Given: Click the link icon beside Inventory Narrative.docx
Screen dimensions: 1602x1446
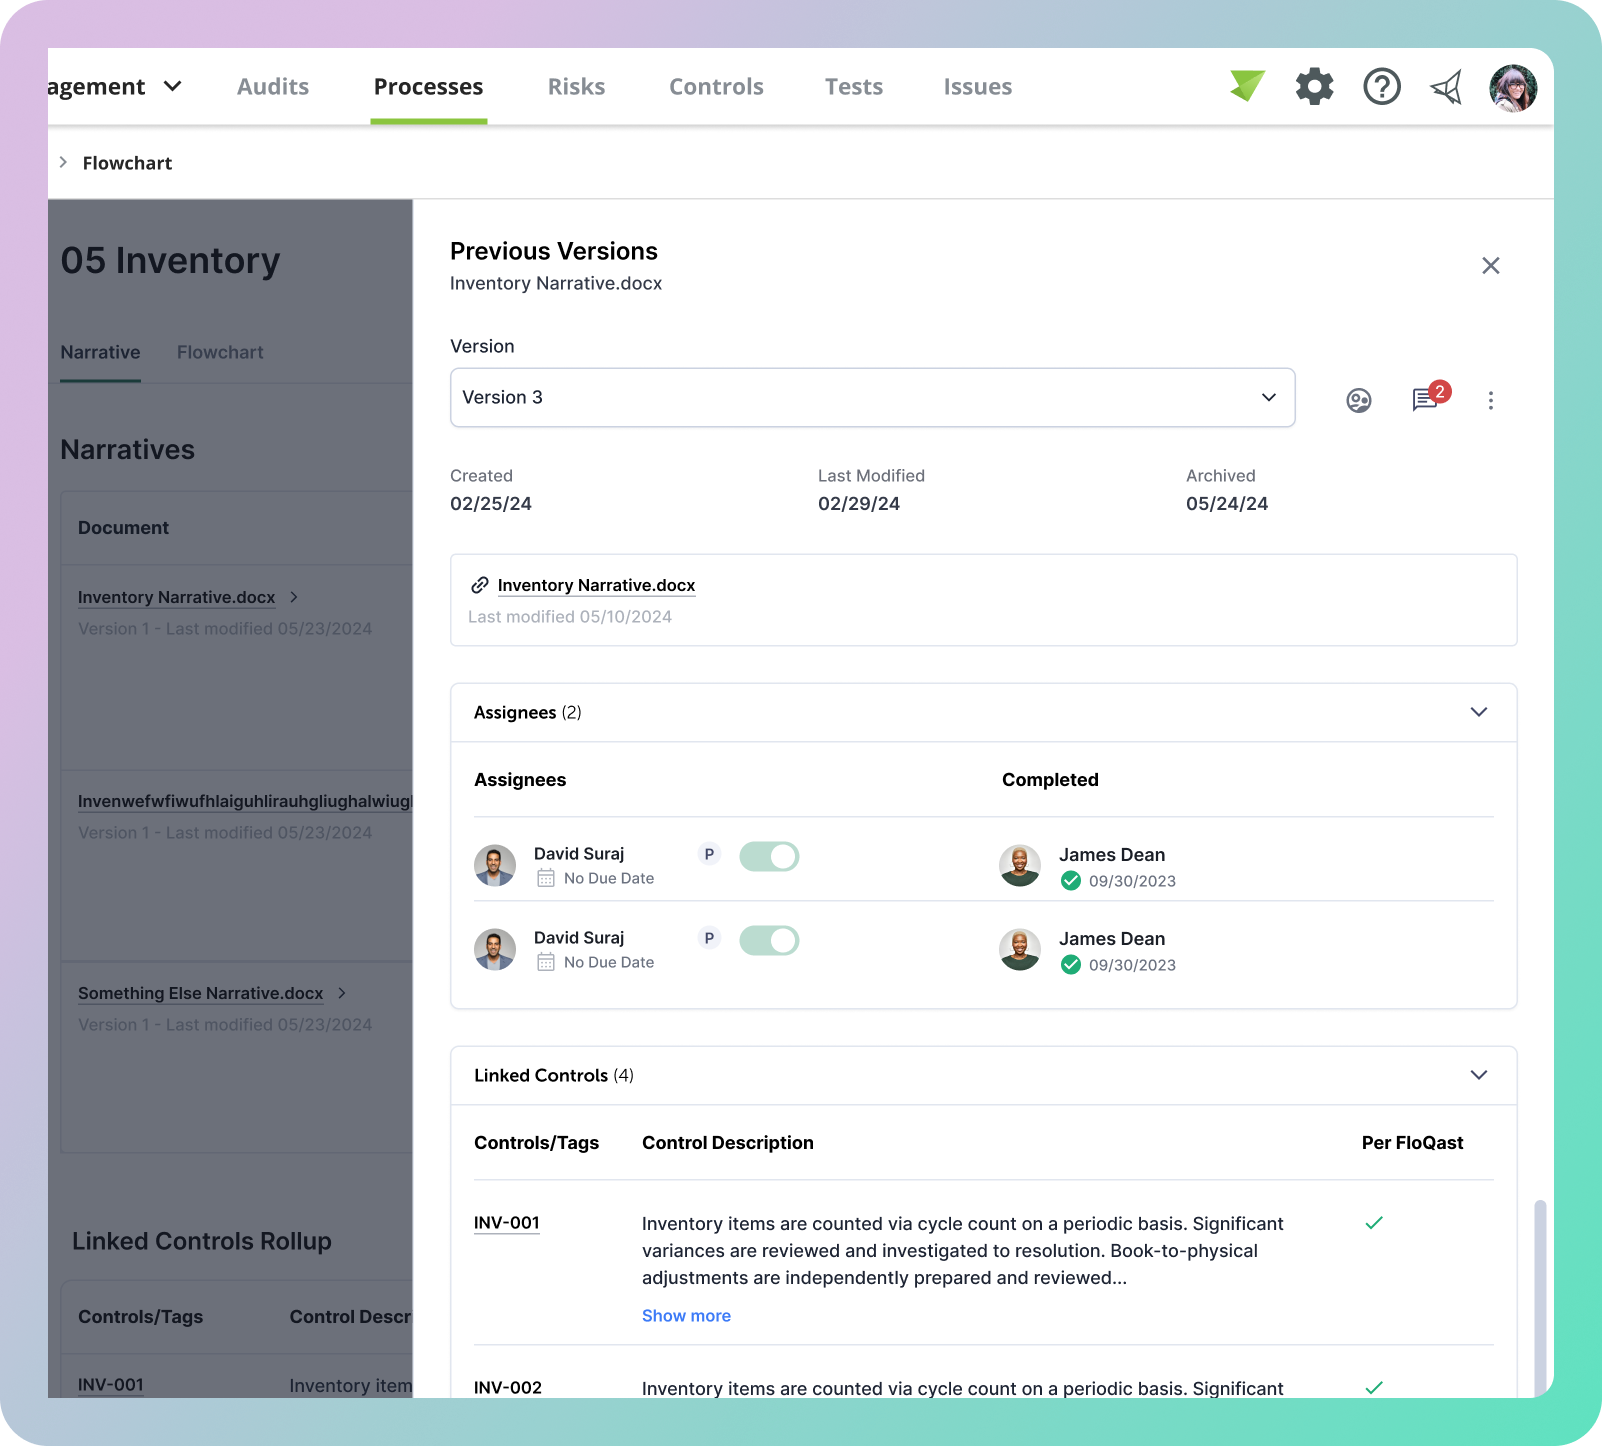Looking at the screenshot, I should point(480,585).
